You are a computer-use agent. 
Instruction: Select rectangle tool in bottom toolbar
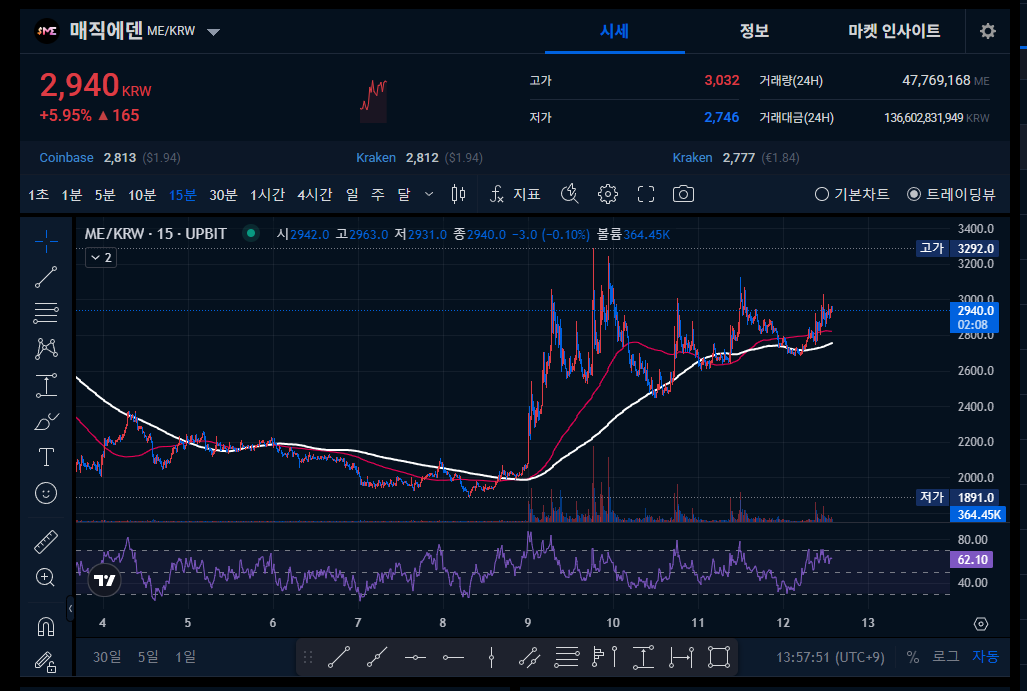tap(719, 657)
